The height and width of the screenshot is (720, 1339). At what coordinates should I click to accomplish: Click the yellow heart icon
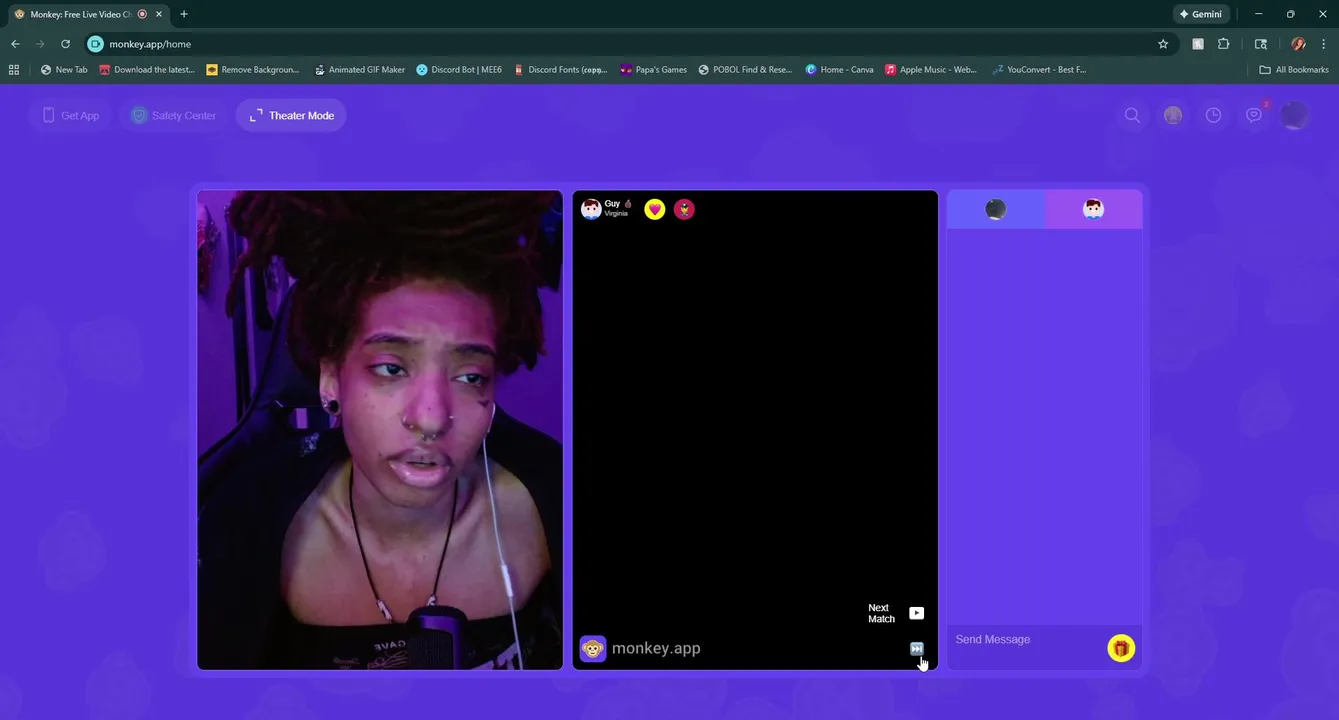655,209
